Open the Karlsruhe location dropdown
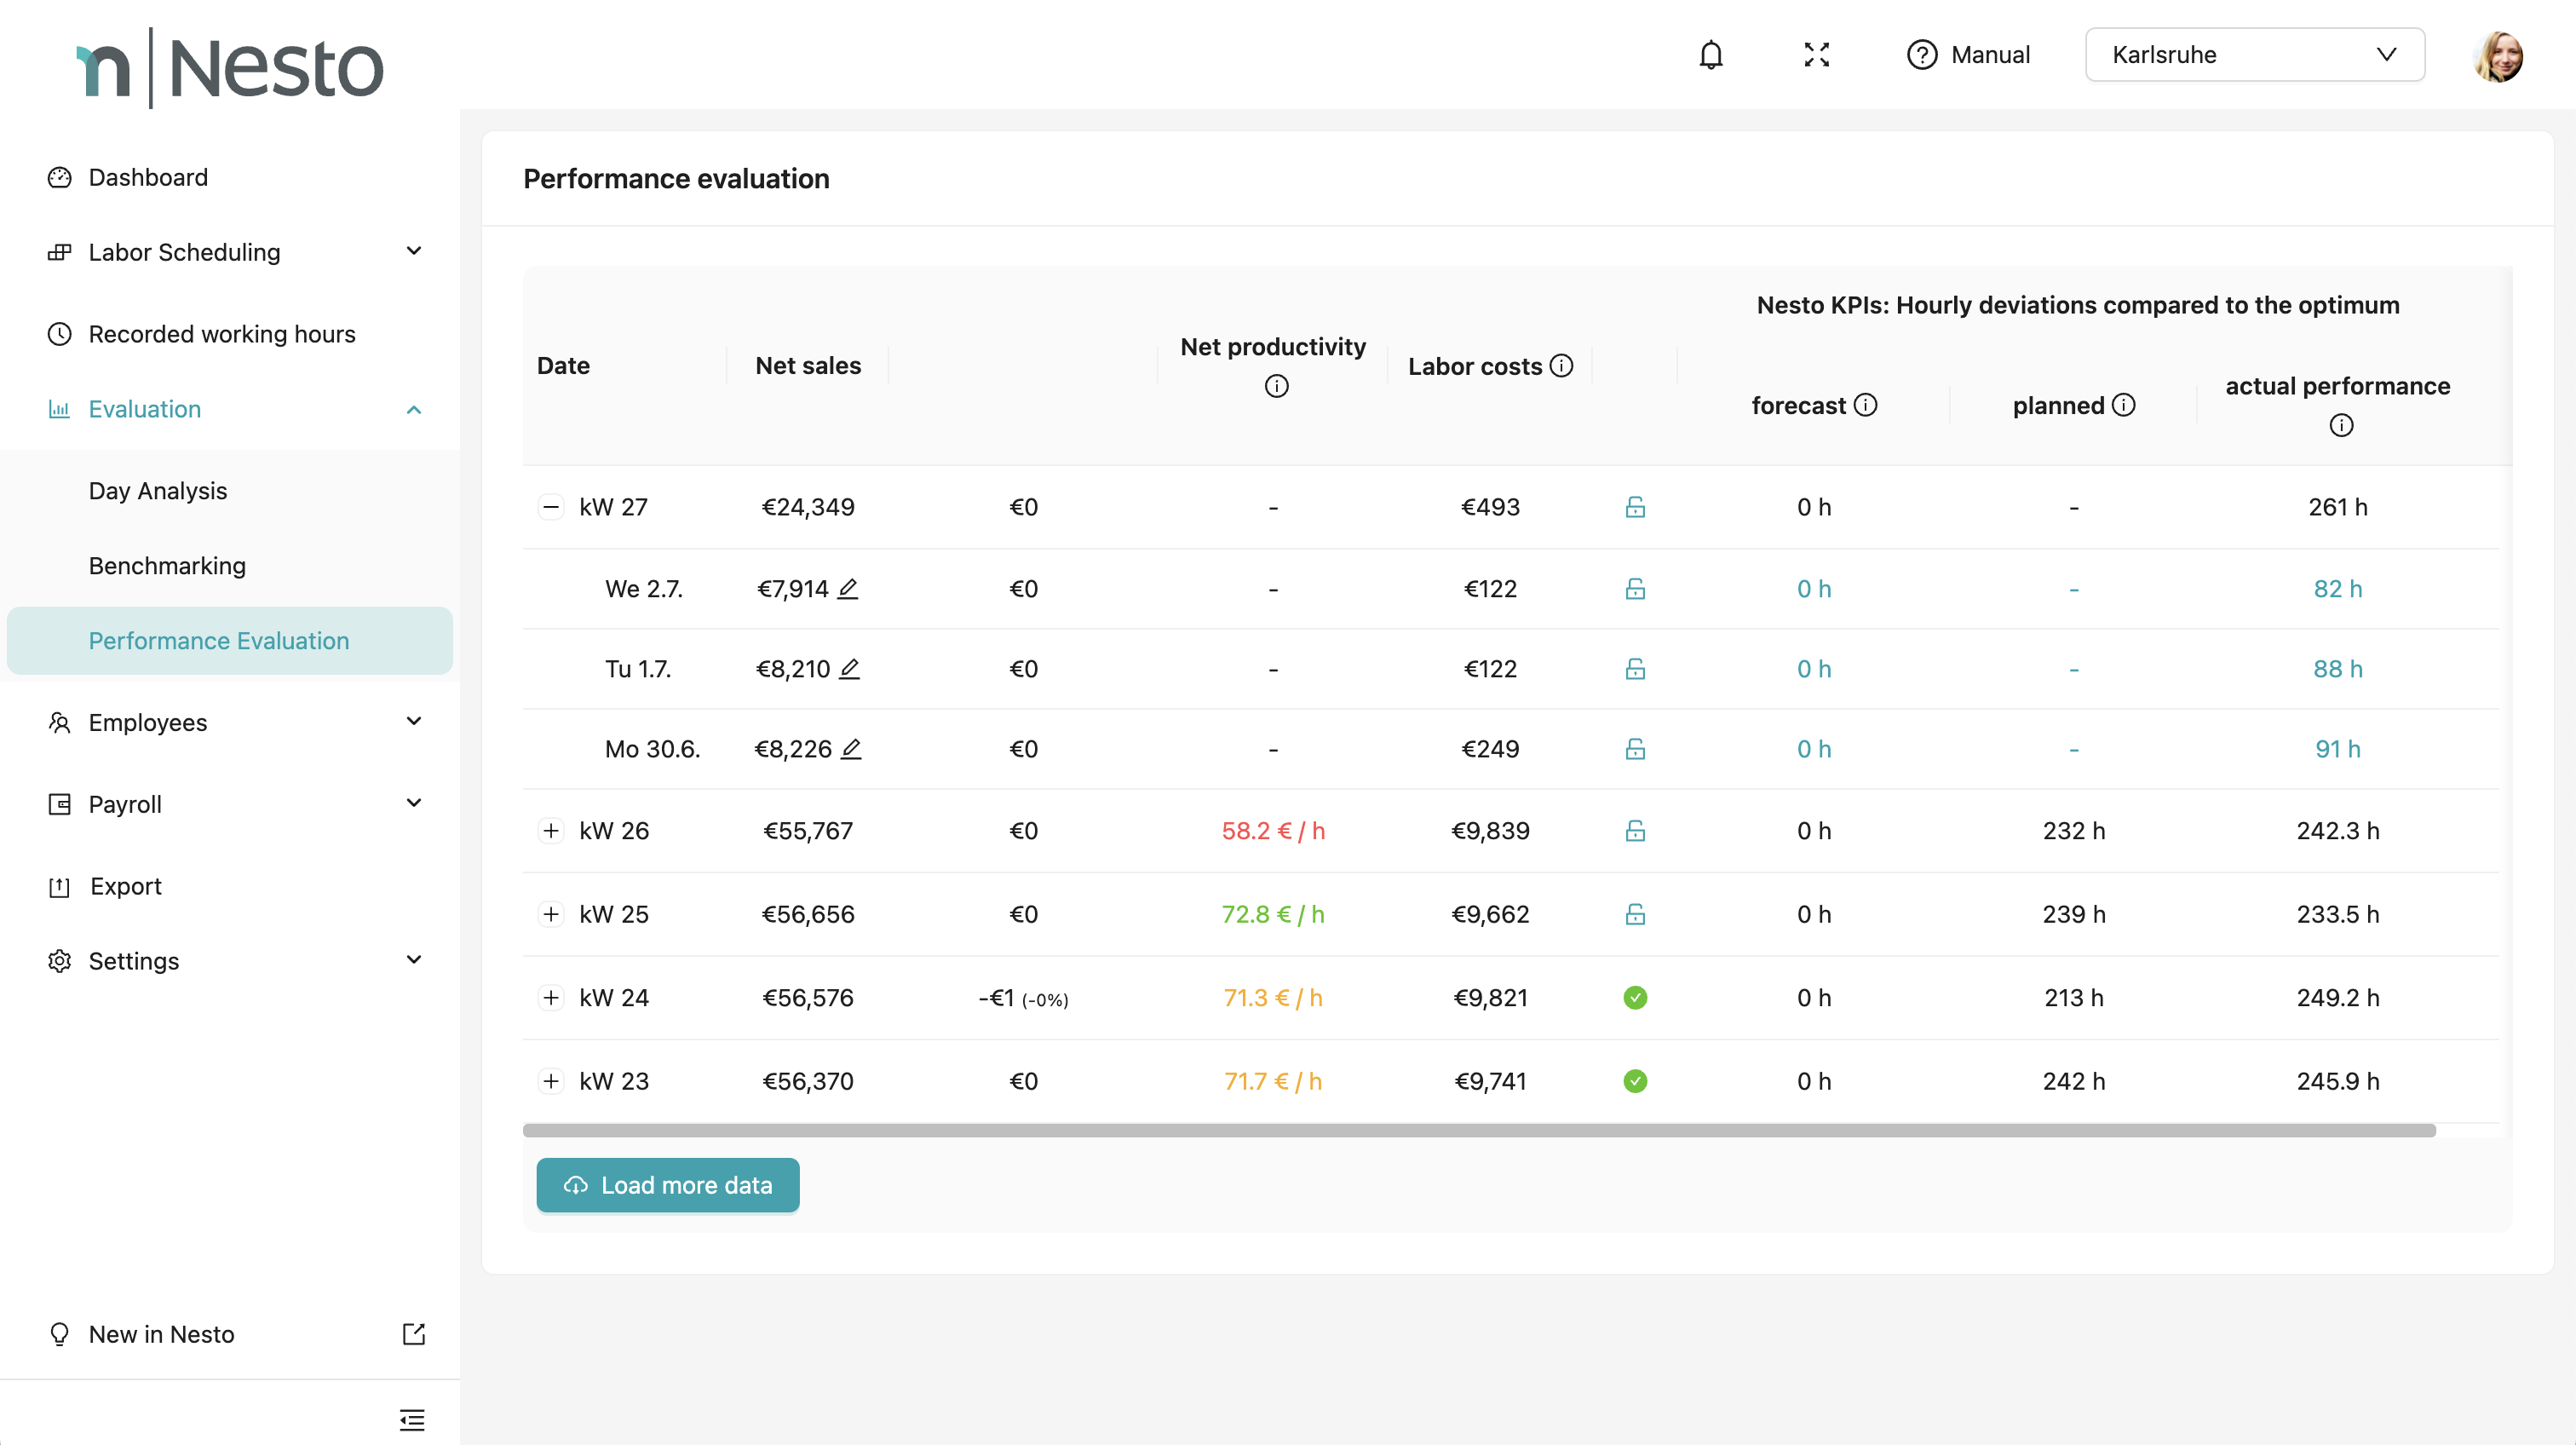The image size is (2576, 1445). click(2254, 55)
